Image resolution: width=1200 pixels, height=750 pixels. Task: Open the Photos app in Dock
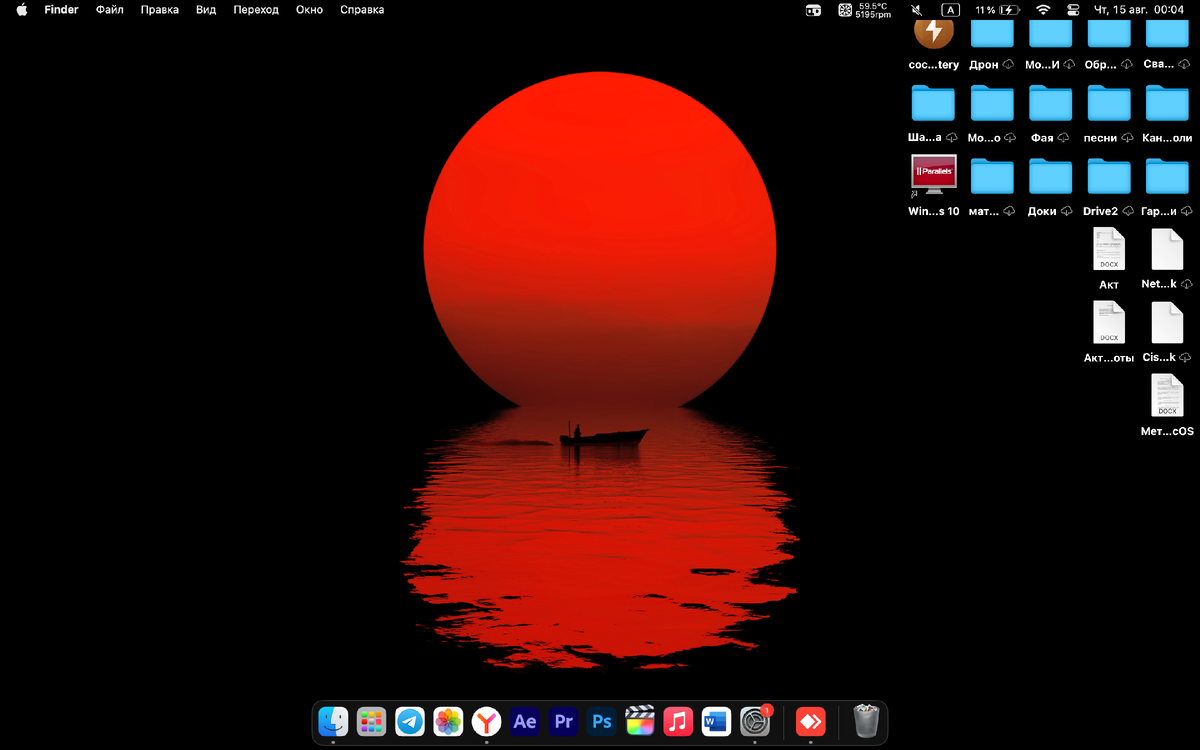pyautogui.click(x=448, y=721)
